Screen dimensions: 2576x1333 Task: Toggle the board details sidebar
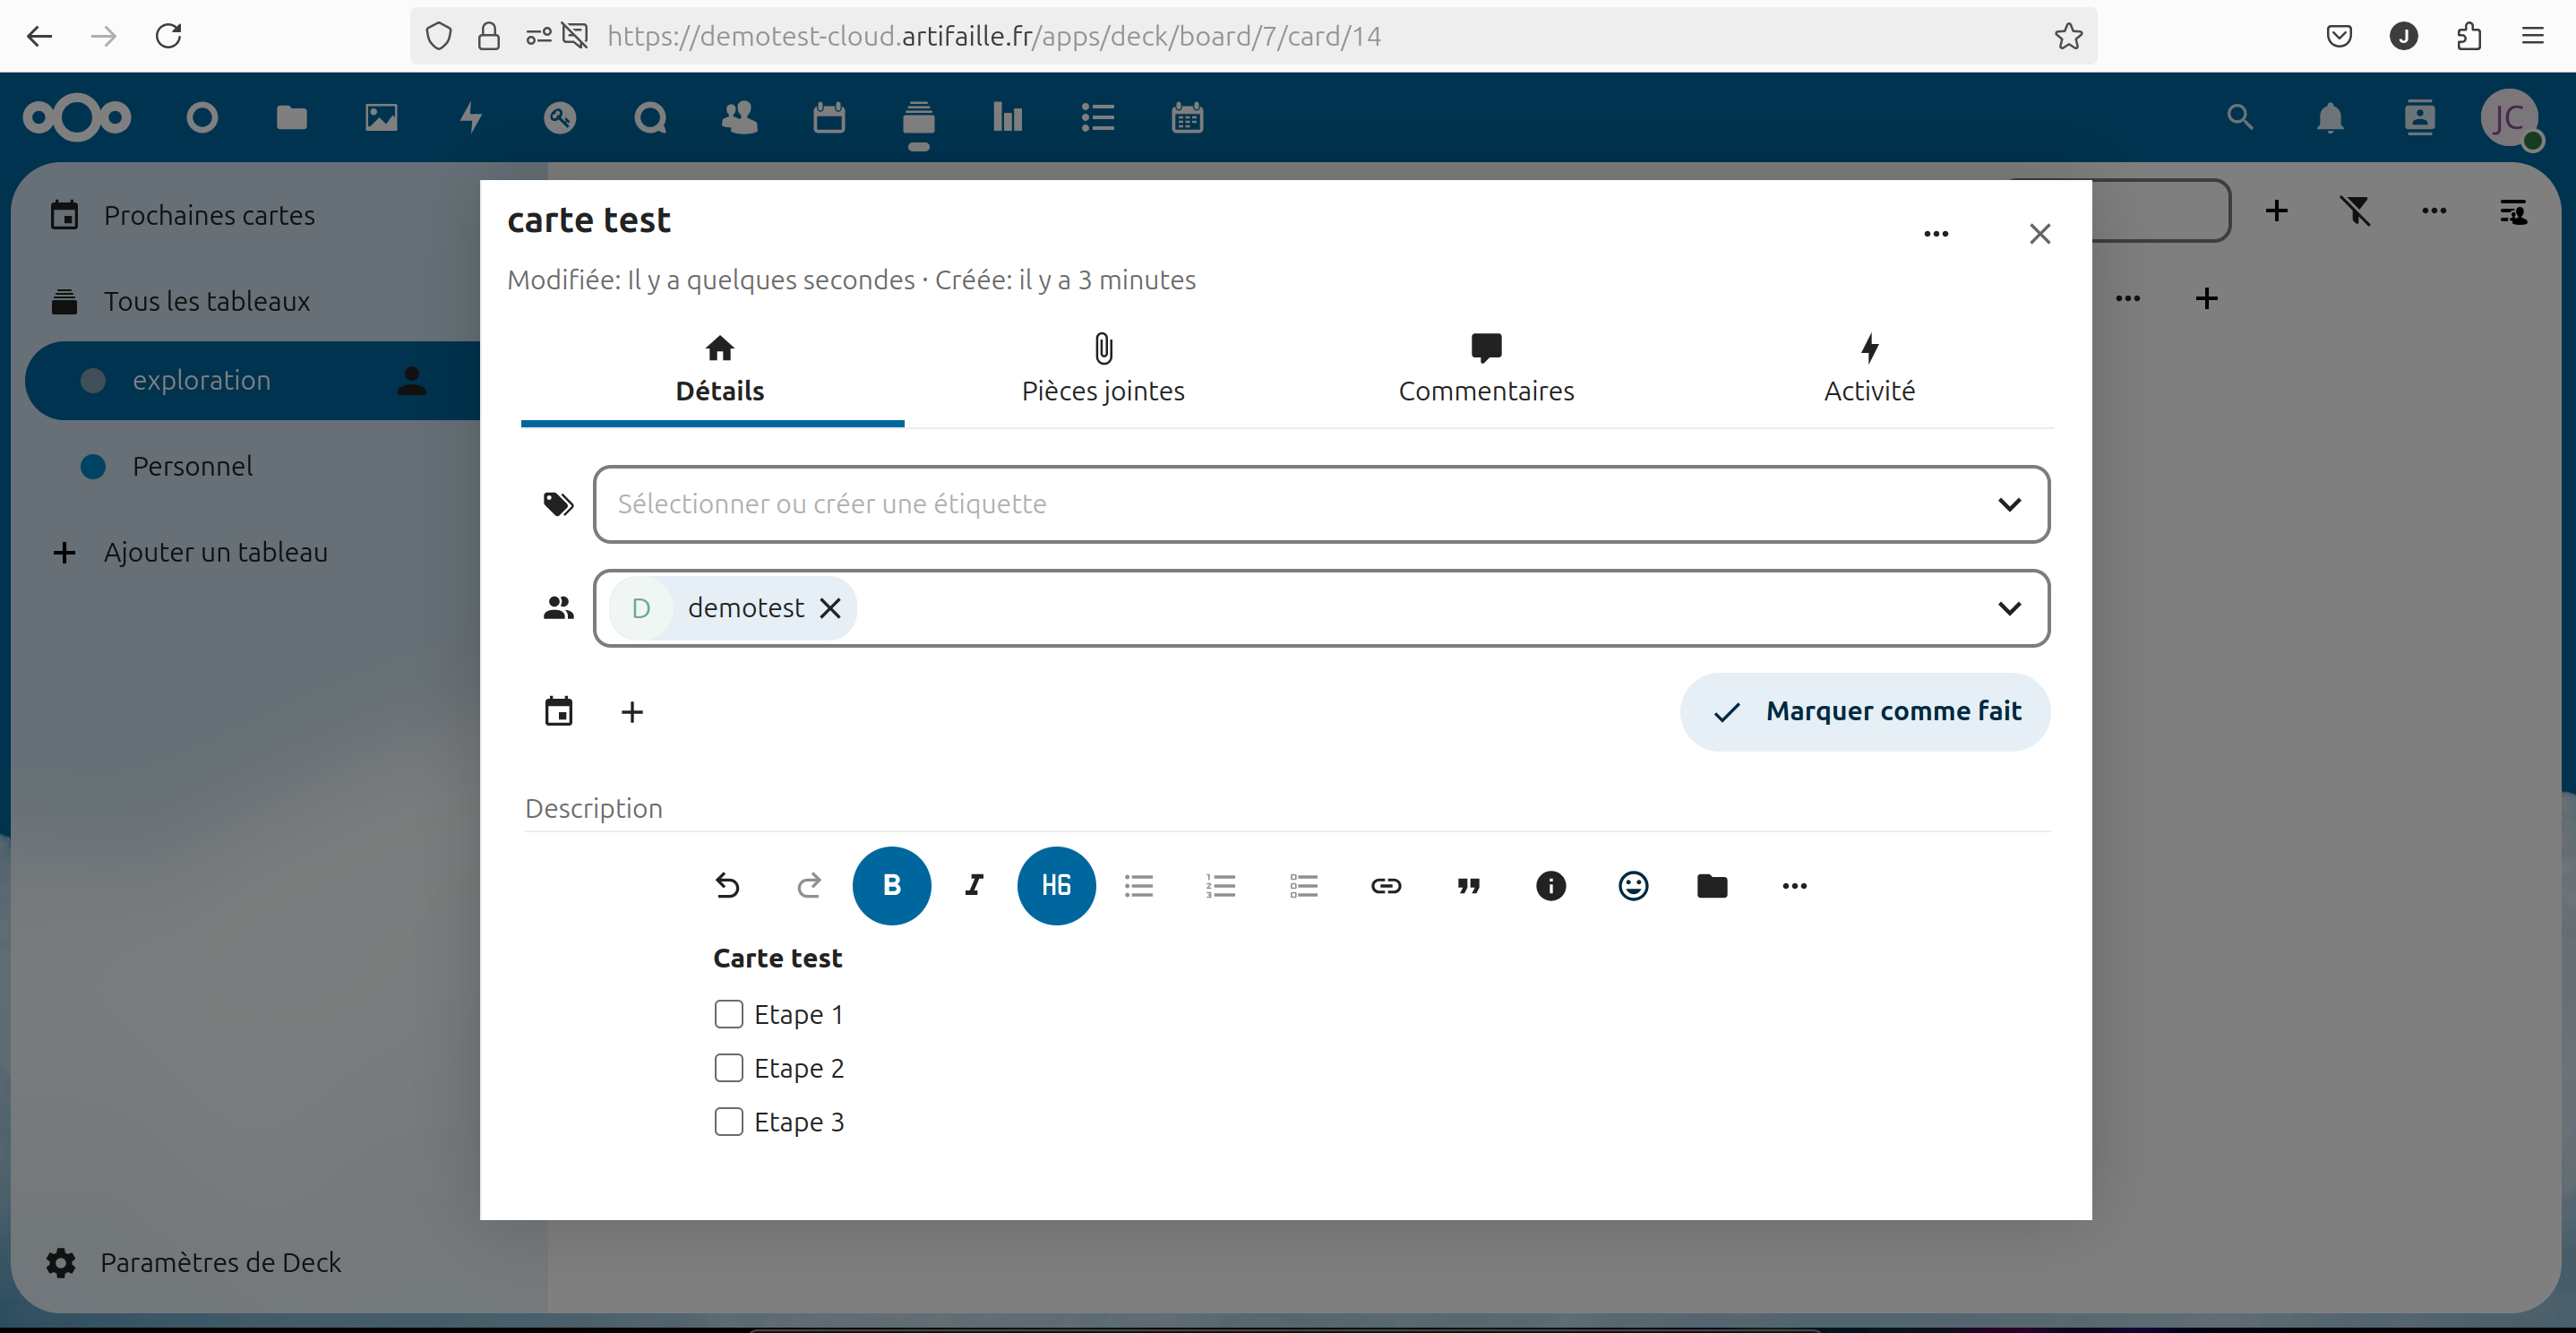click(2513, 211)
